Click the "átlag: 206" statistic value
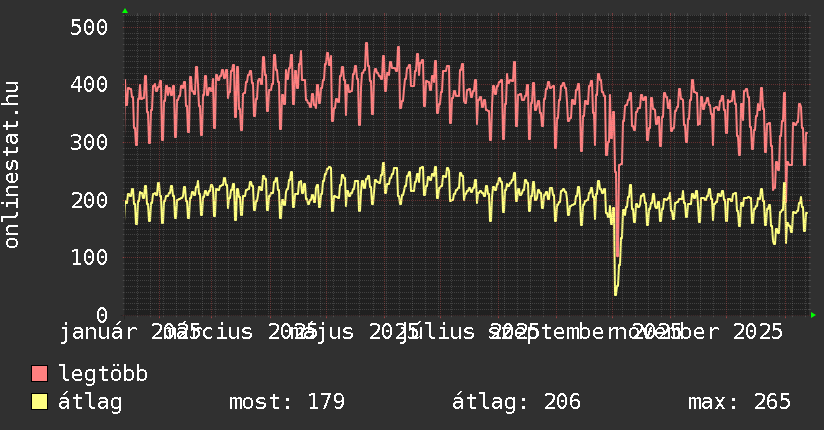824x430 pixels. coord(516,402)
